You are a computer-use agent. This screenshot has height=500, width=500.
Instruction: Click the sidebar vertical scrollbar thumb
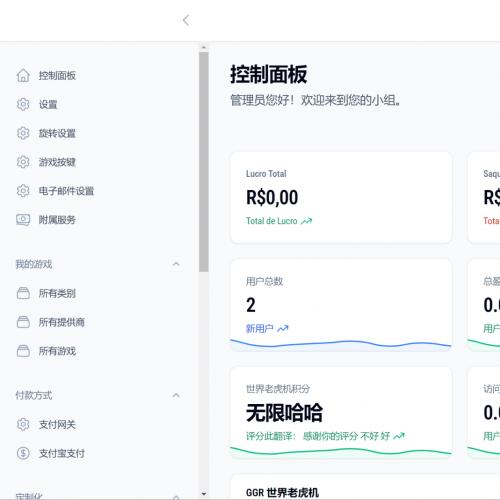pos(204,162)
